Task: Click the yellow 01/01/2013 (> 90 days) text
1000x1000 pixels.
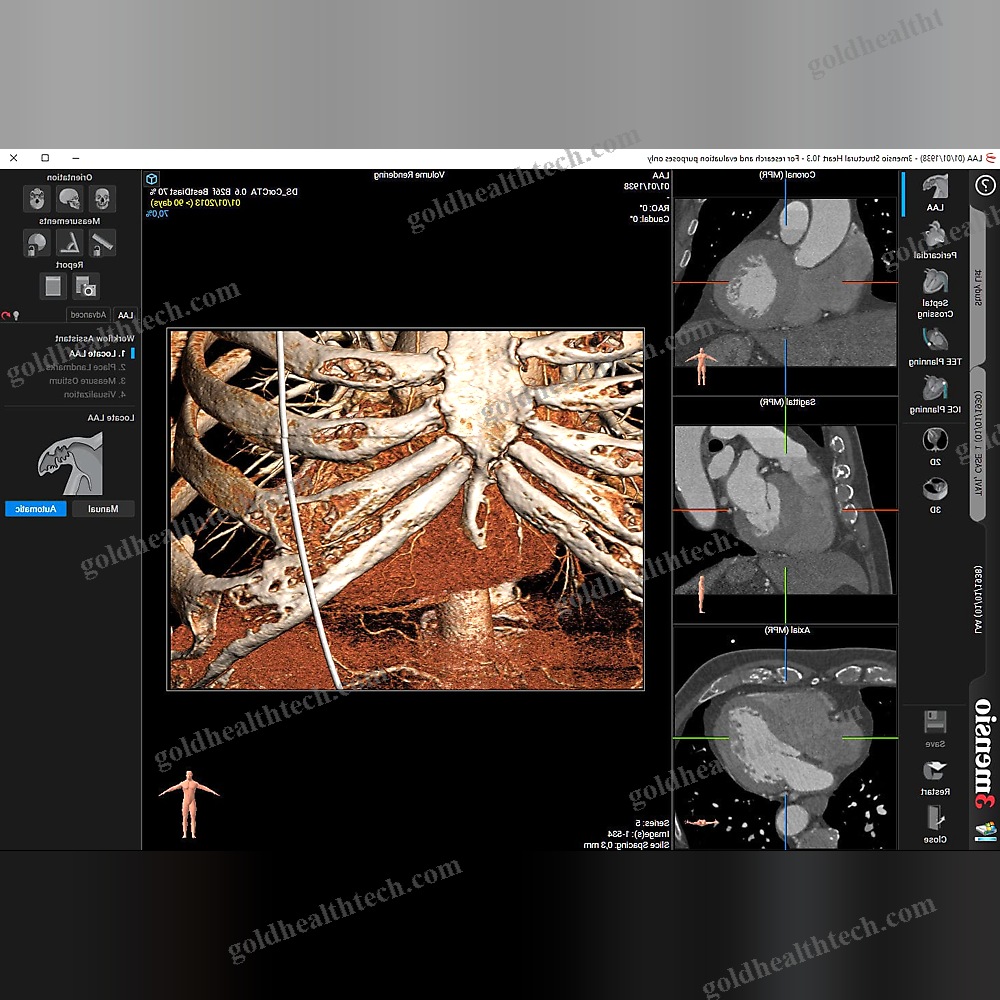Action: point(195,203)
